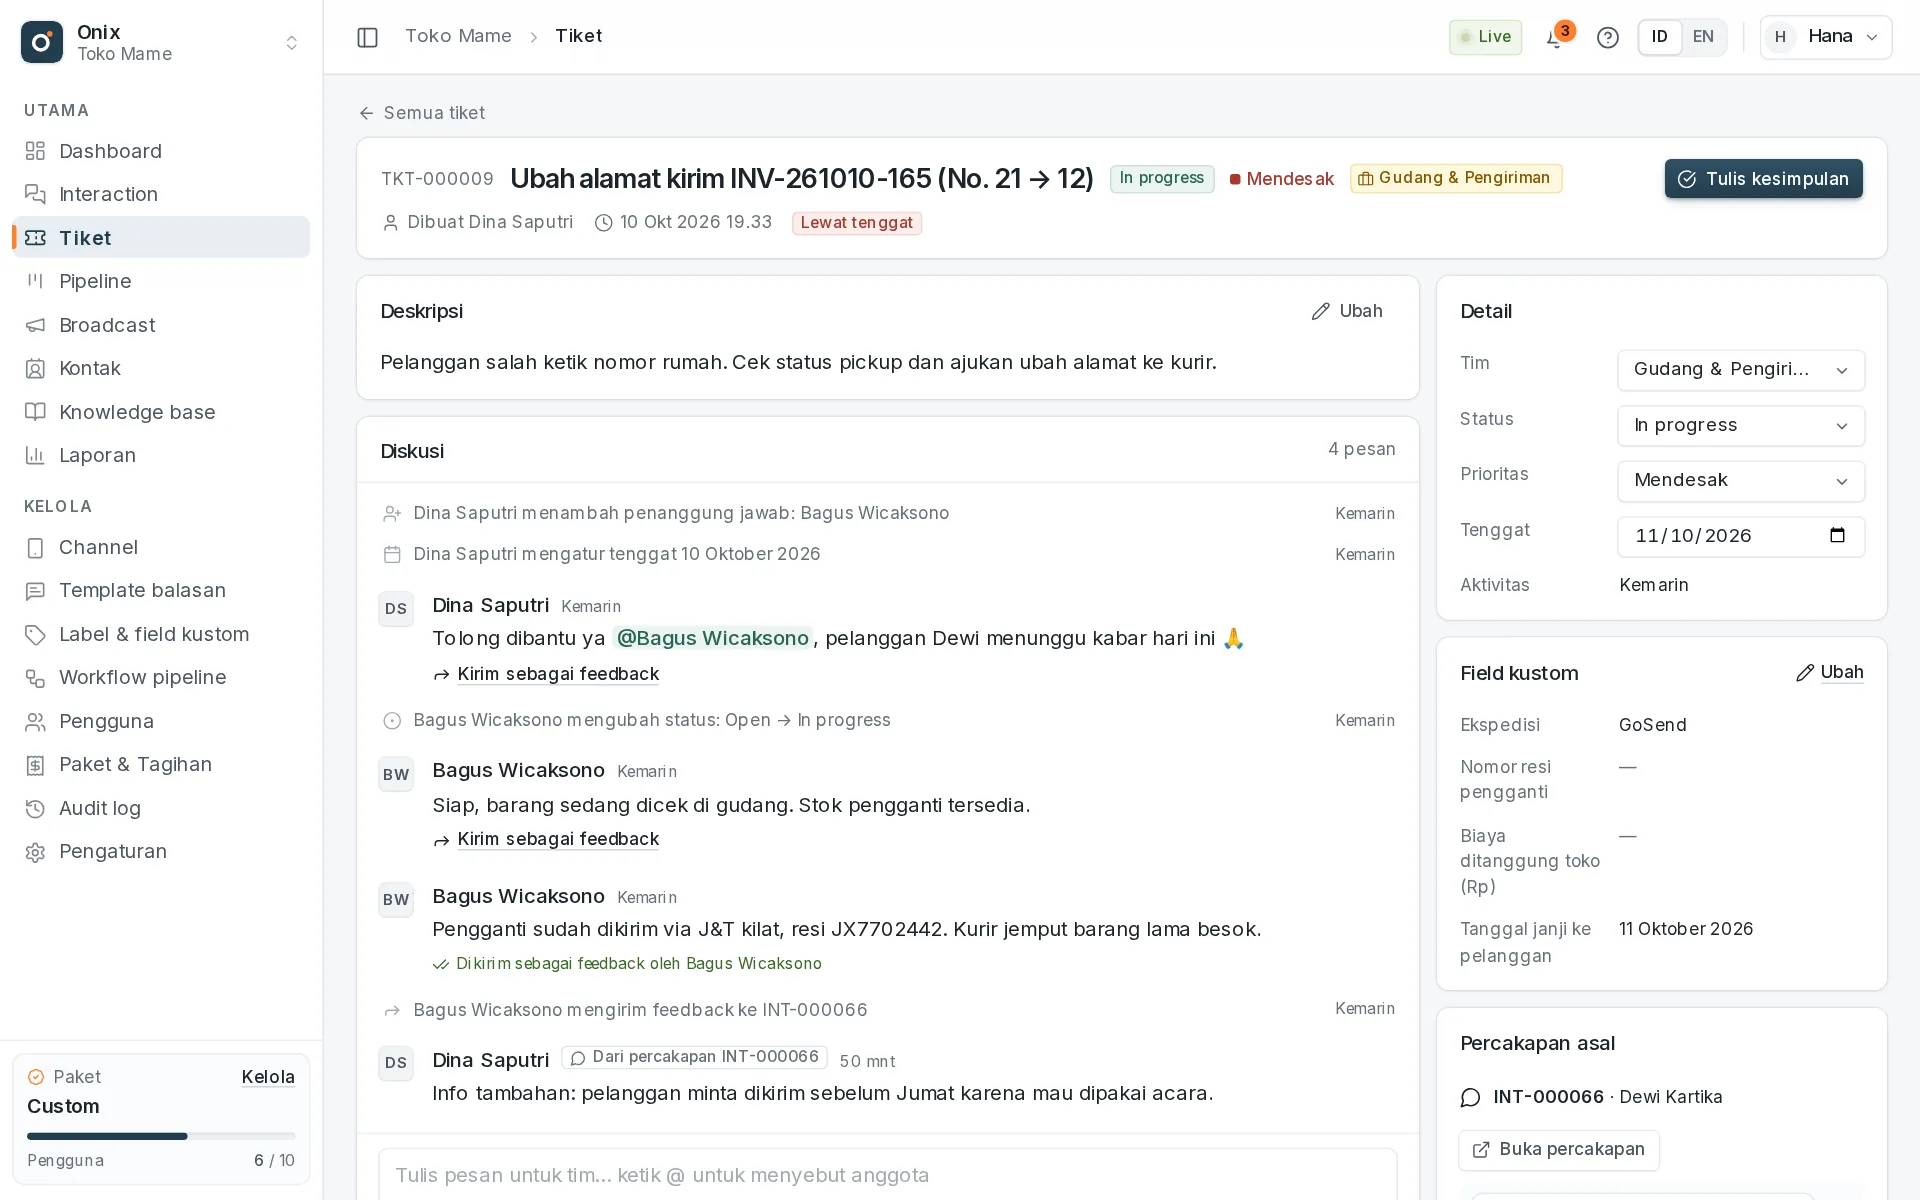
Task: Click the back arrow for Semua tiket
Action: [x=366, y=113]
